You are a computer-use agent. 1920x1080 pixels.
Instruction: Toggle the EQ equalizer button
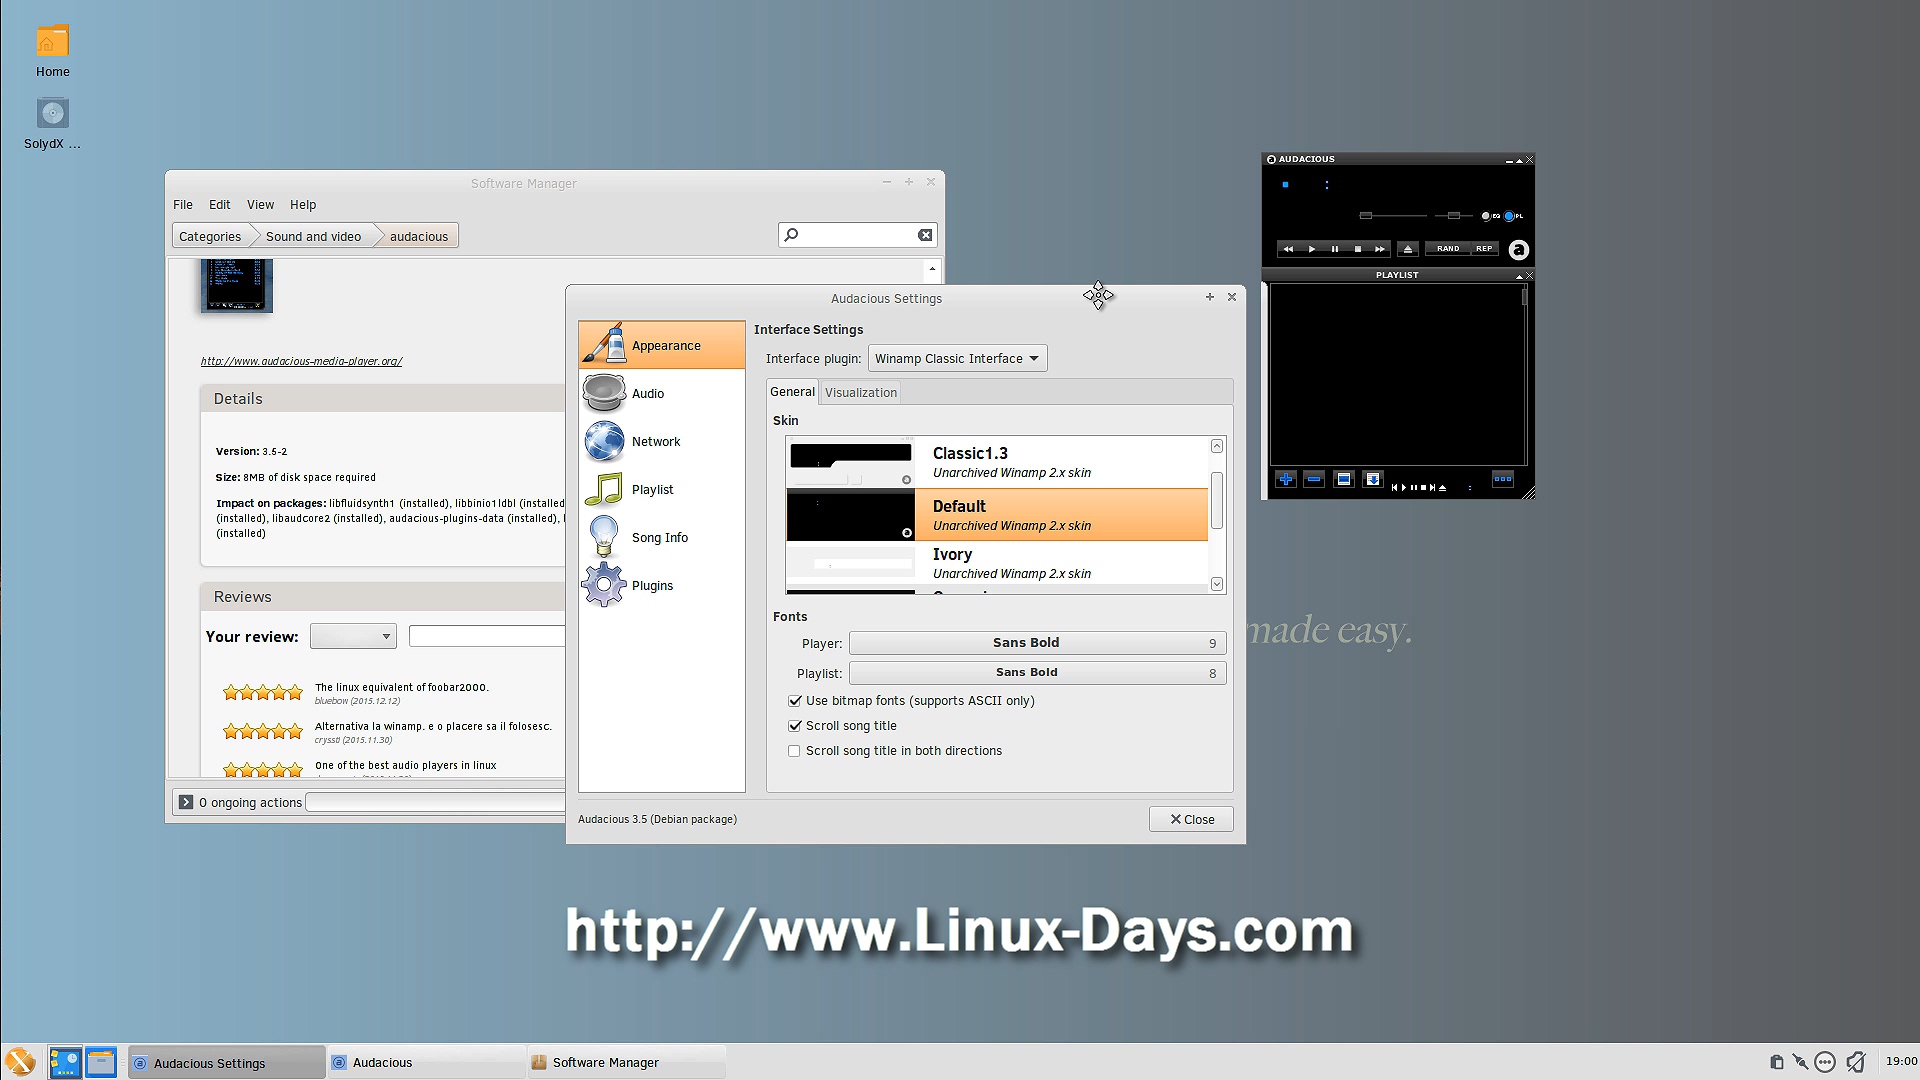1490,216
